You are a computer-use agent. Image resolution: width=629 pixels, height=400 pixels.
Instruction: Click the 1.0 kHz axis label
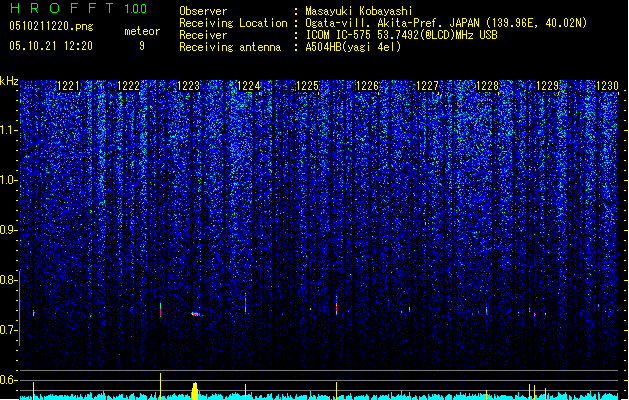coord(8,180)
